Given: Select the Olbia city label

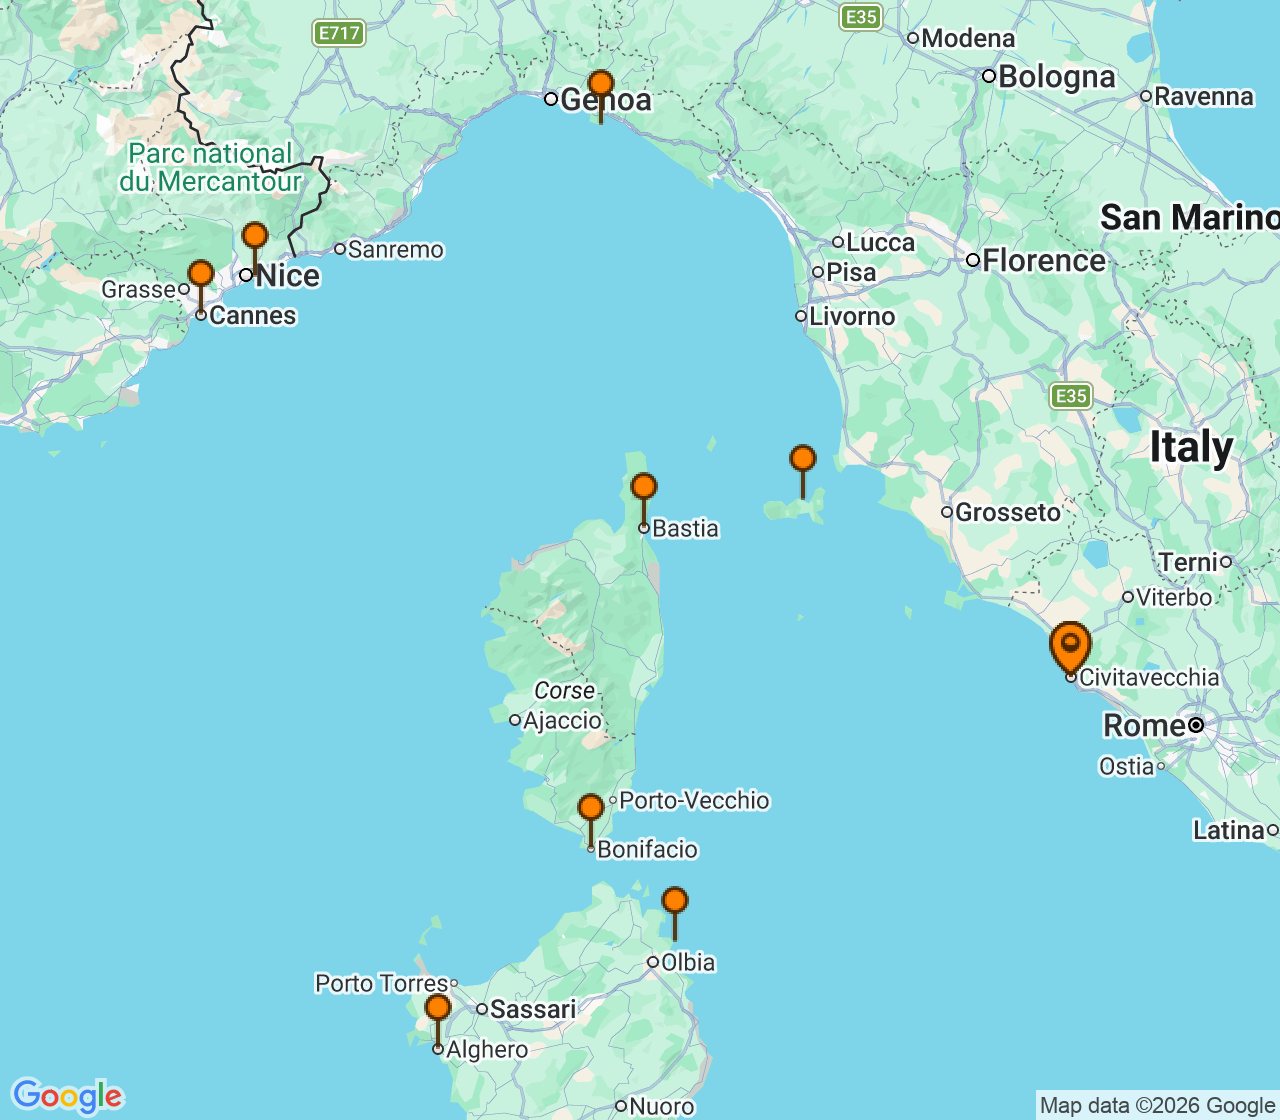Looking at the screenshot, I should click(688, 963).
